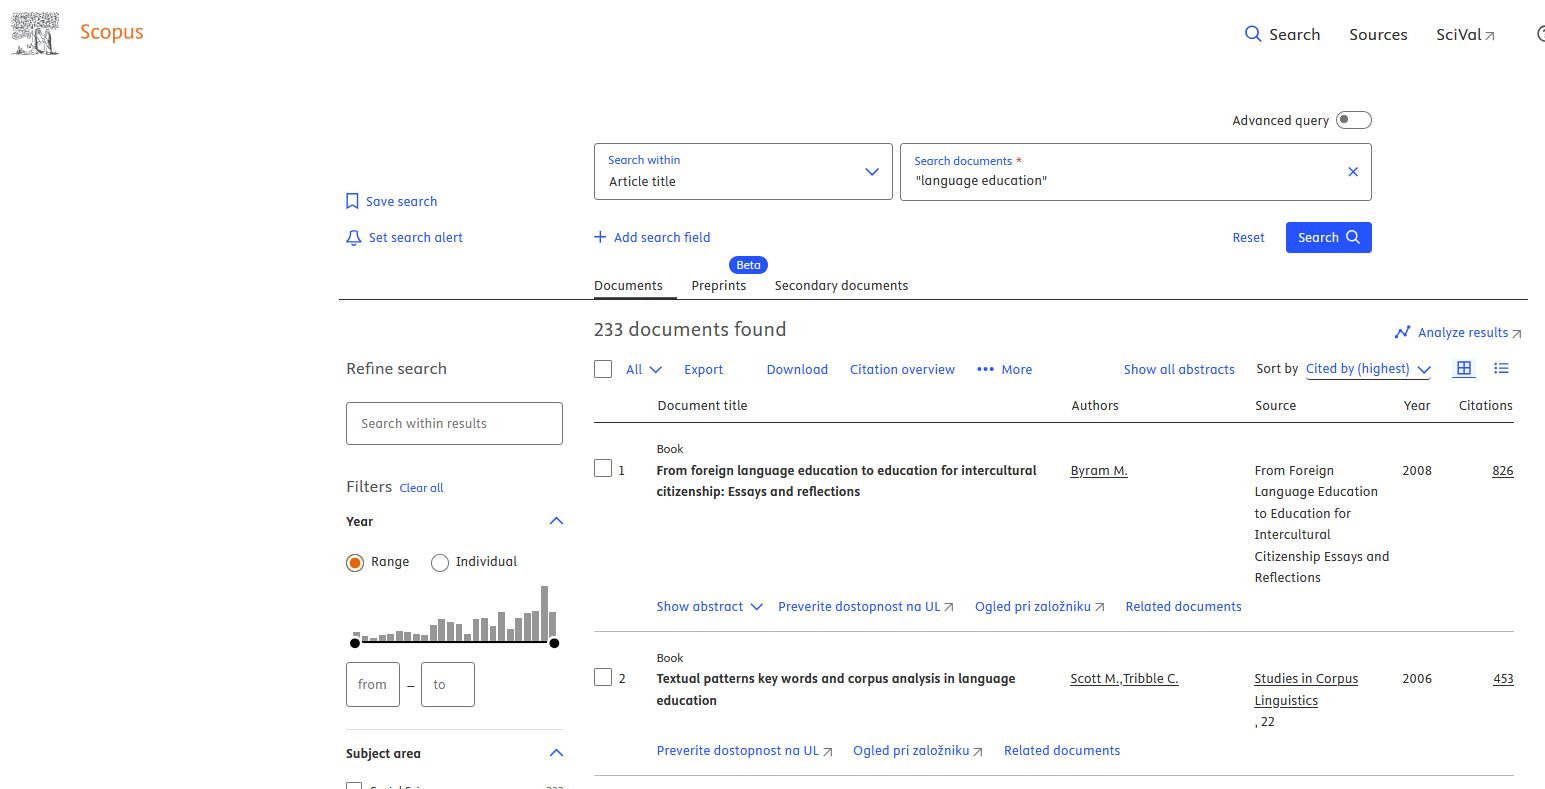Click the three-dot More icon

click(985, 369)
